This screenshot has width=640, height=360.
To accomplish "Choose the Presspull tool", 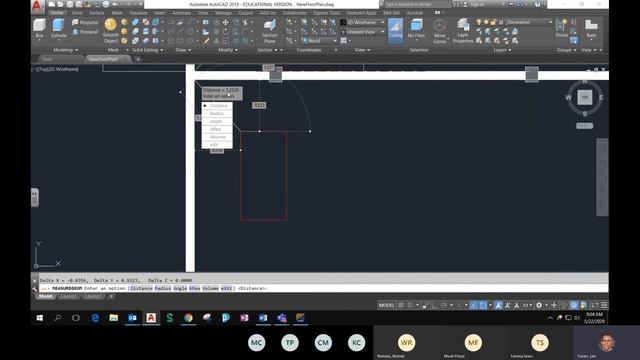I will tap(85, 32).
